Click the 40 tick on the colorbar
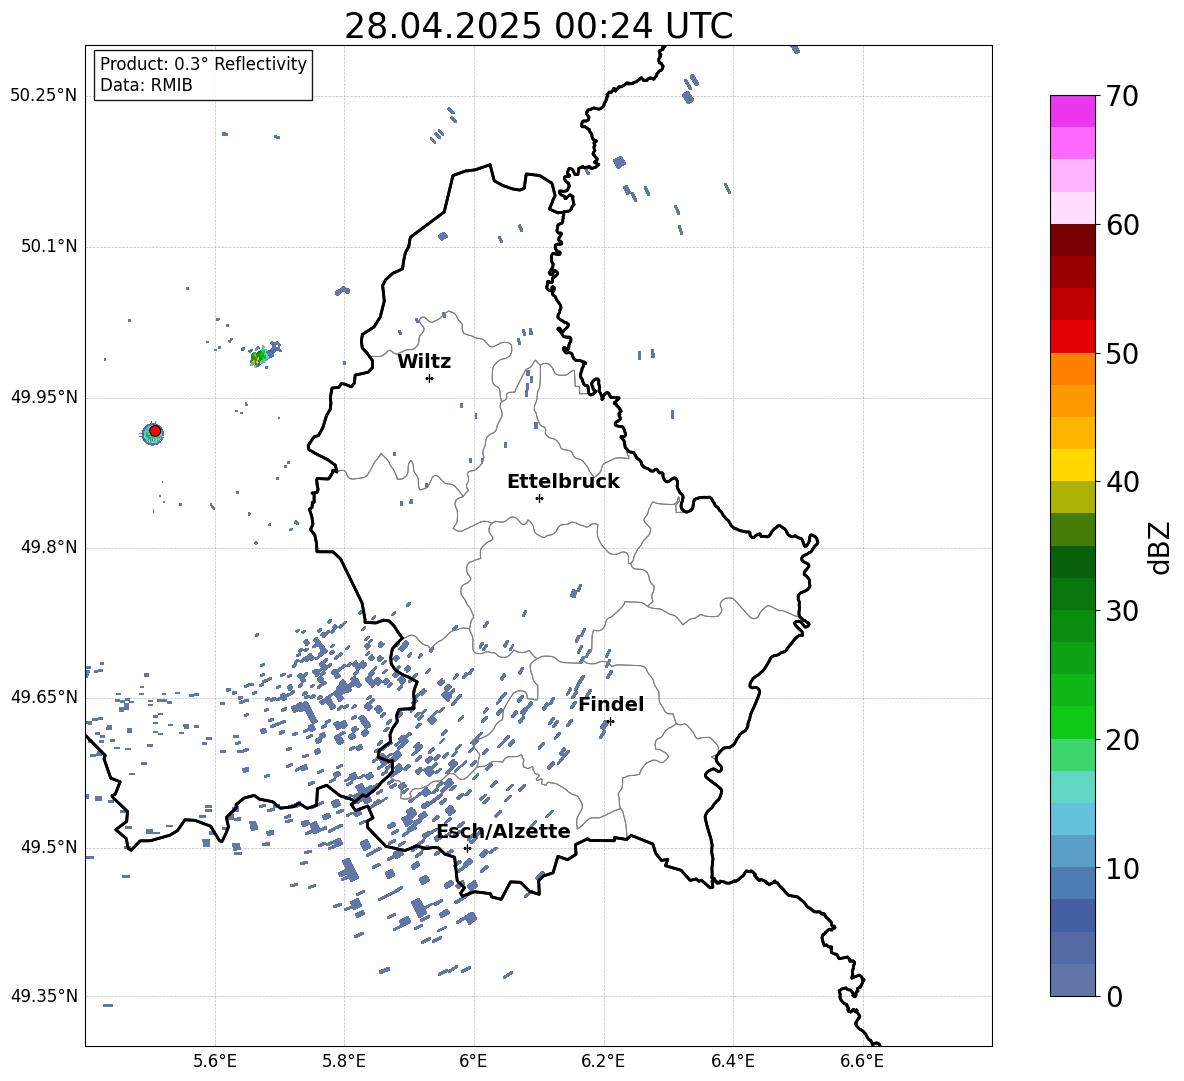 pos(1122,482)
